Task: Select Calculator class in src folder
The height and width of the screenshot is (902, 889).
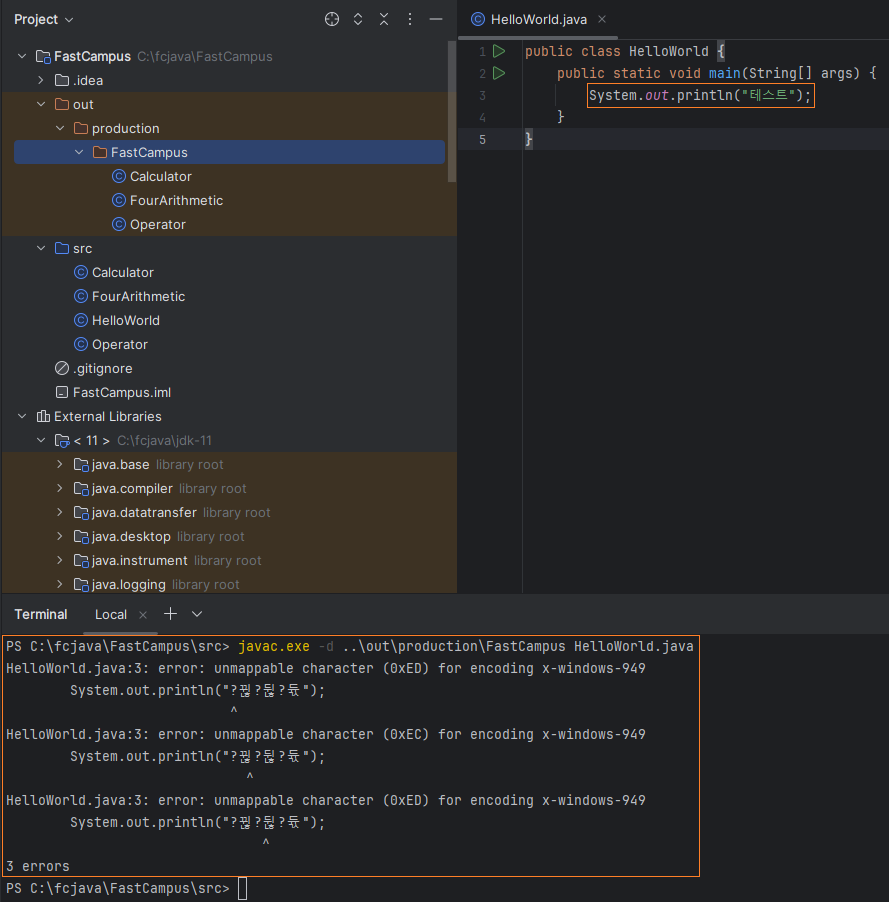Action: coord(113,272)
